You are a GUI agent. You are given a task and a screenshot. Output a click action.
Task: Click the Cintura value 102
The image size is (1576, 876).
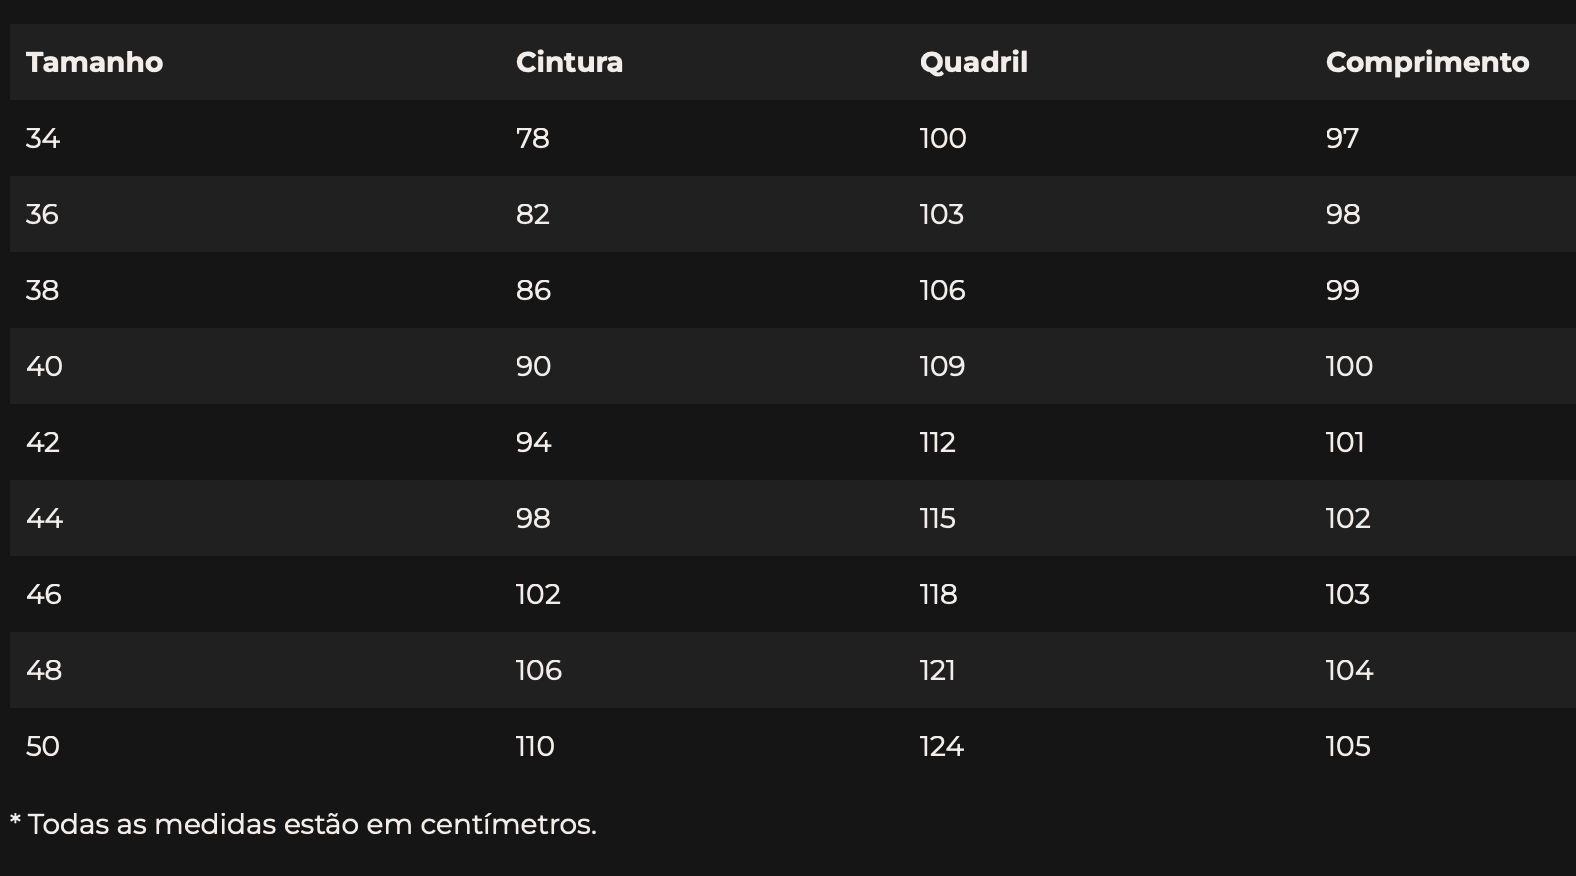coord(538,594)
